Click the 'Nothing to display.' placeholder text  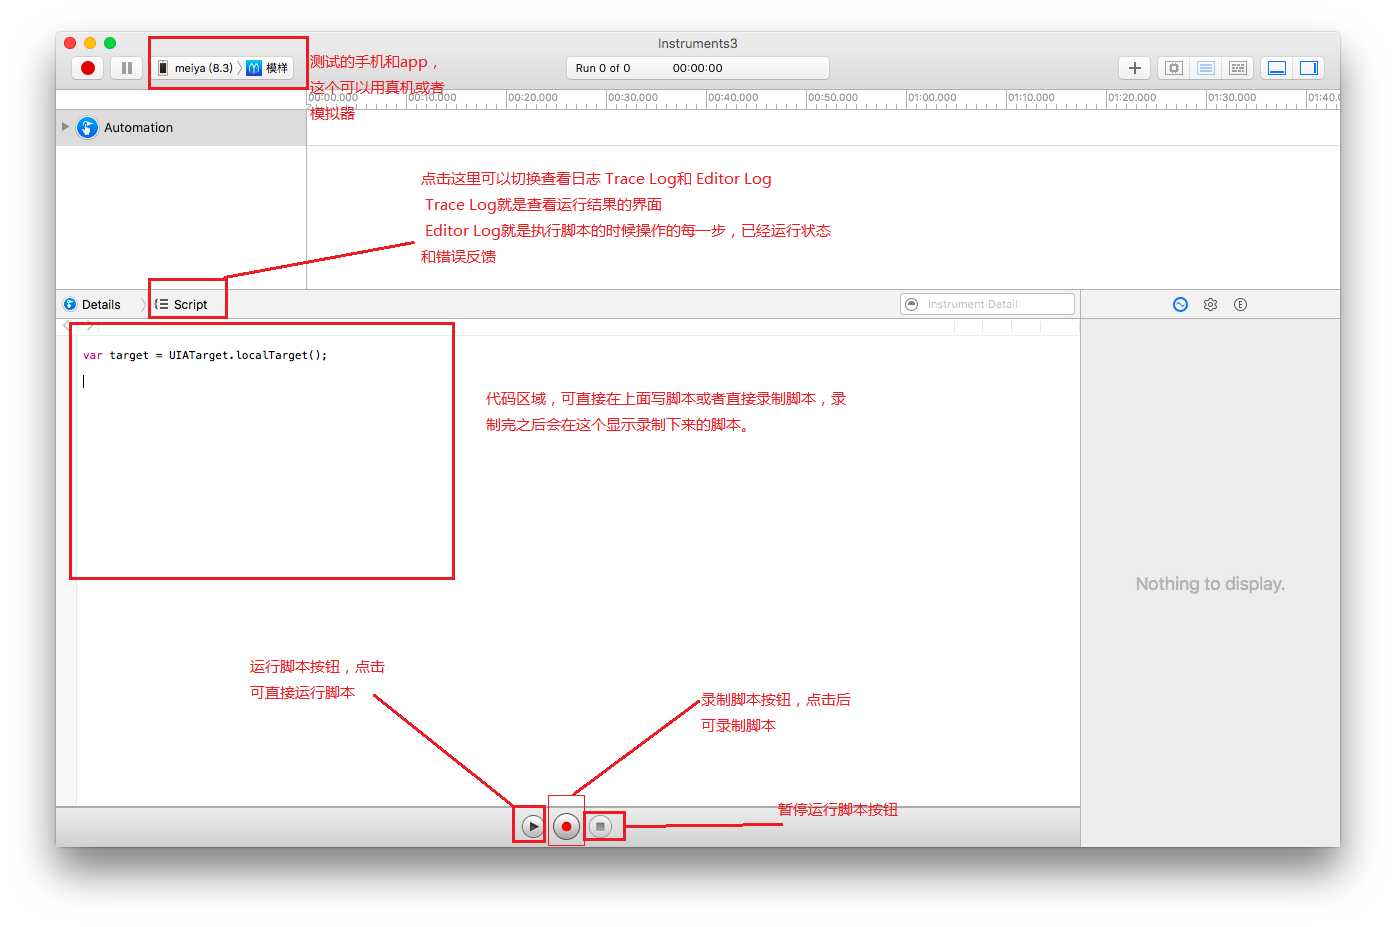coord(1210,584)
